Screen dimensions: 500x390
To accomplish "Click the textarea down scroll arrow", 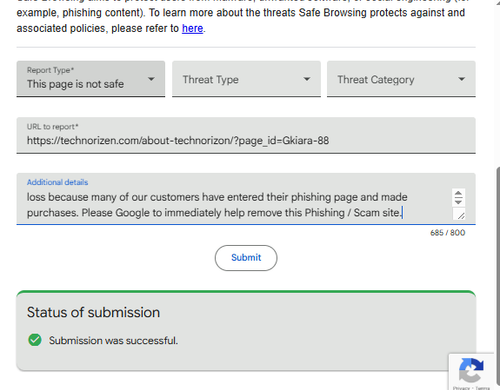I will click(x=458, y=202).
